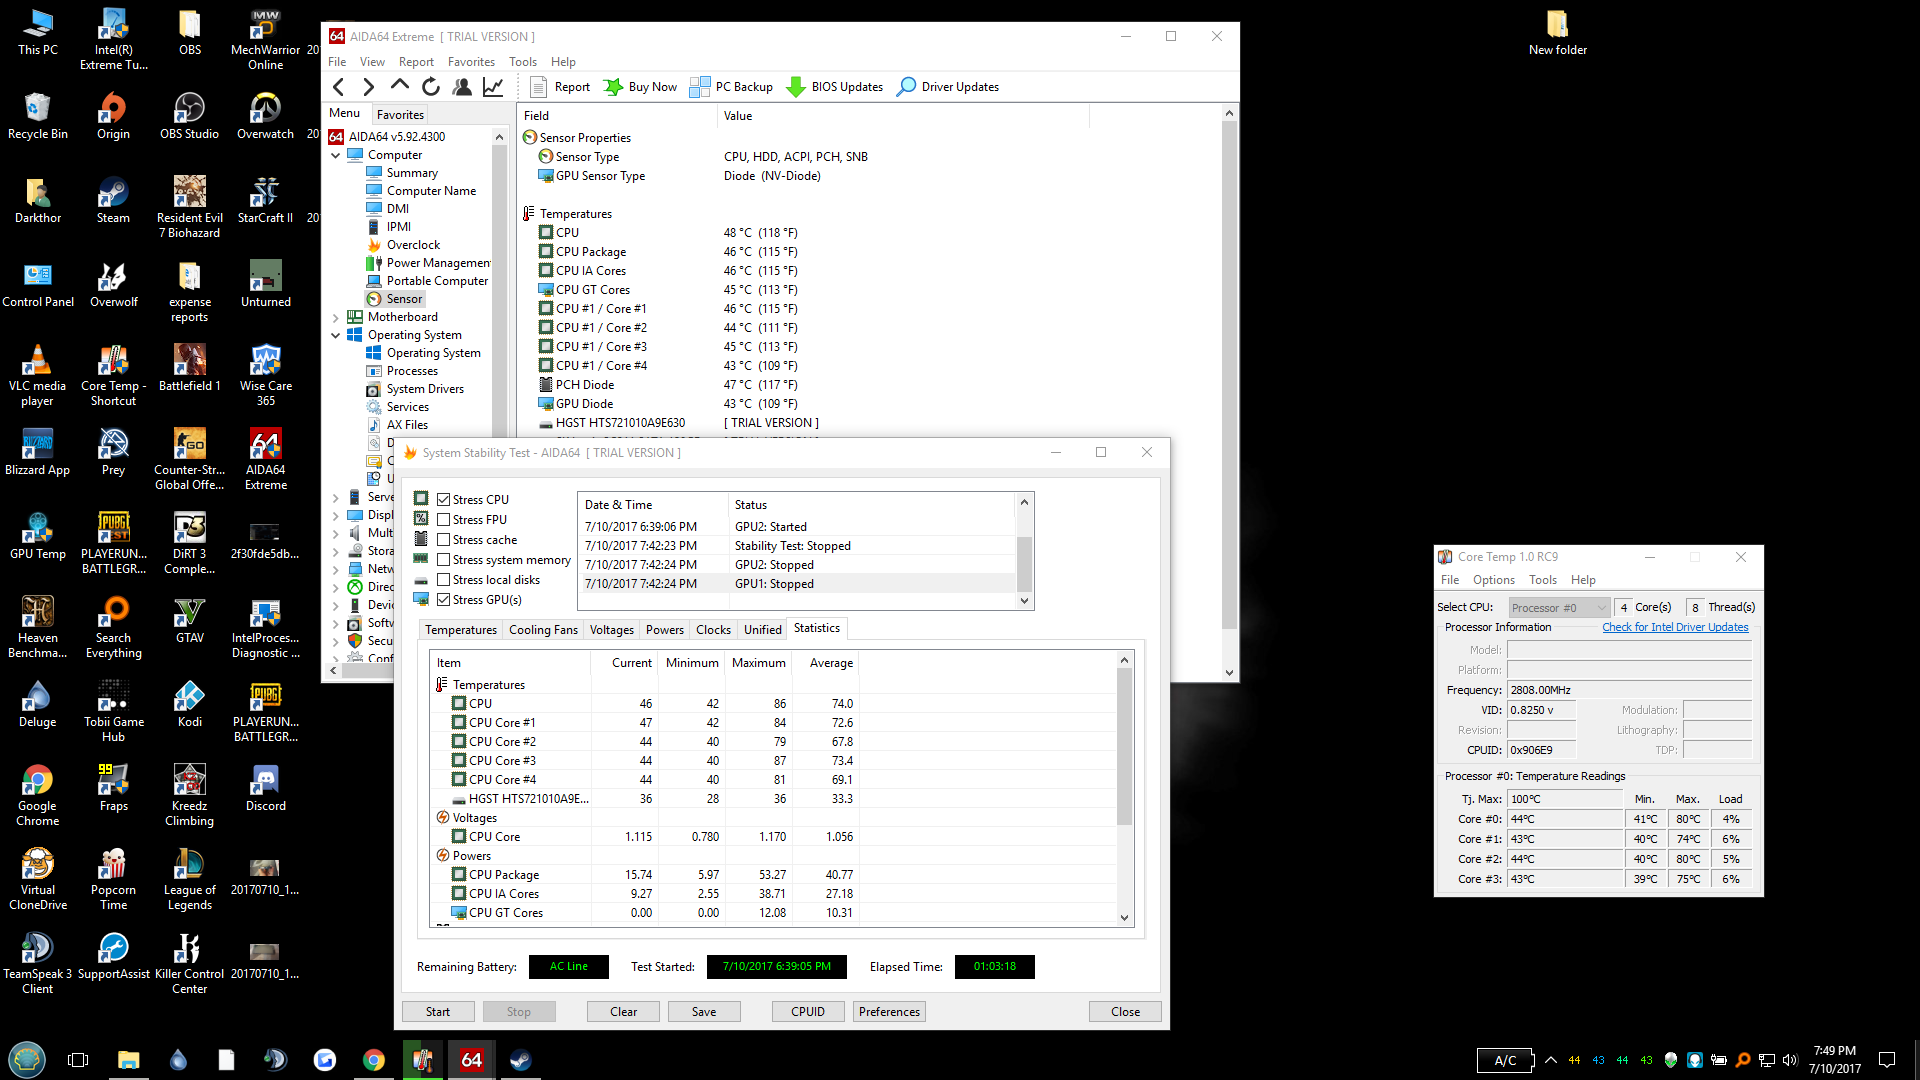The width and height of the screenshot is (1920, 1080).
Task: Open VLC media player desktop icon
Action: [37, 374]
